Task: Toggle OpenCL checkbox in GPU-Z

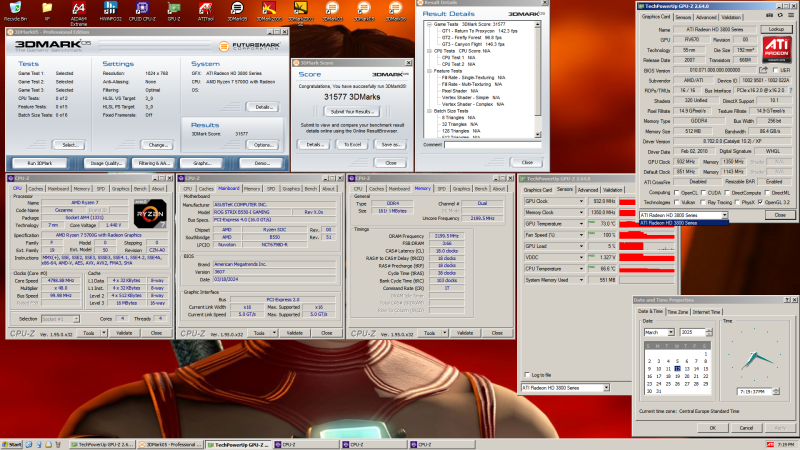Action: coord(677,193)
